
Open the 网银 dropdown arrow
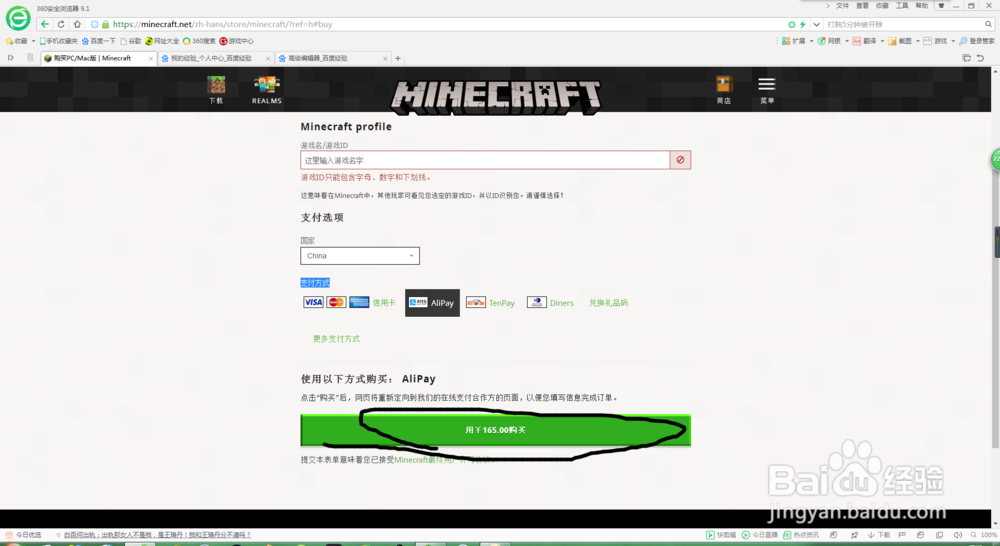click(847, 41)
